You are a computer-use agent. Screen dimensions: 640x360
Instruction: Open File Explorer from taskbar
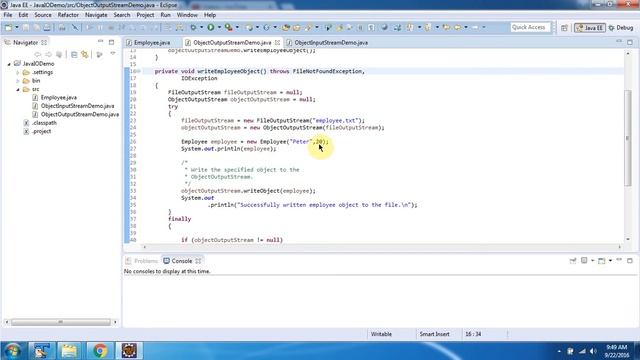pyautogui.click(x=69, y=351)
